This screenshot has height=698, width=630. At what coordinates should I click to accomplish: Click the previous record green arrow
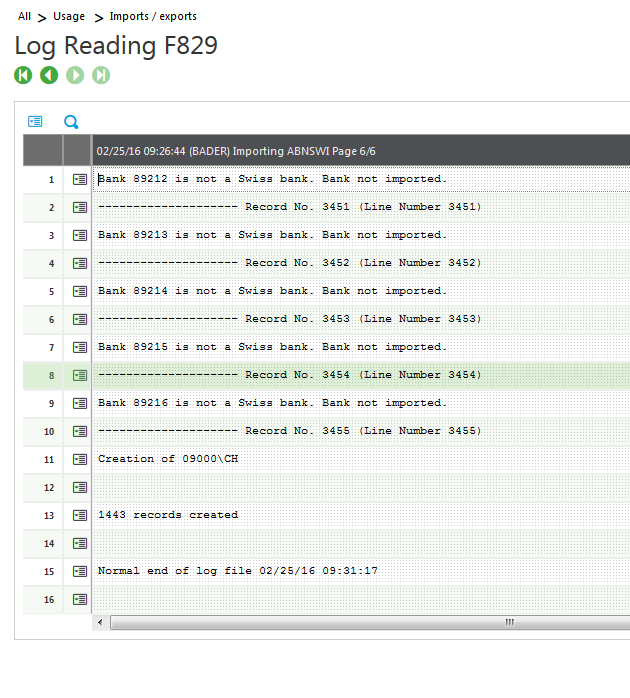49,75
